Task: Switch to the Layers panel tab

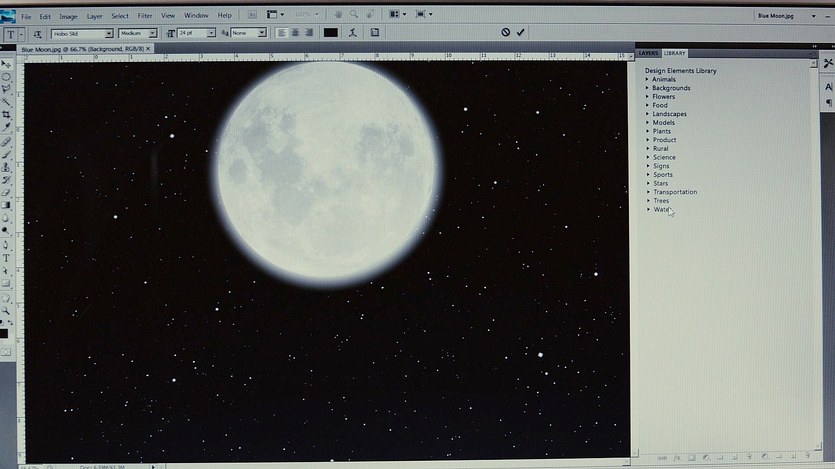Action: (x=649, y=53)
